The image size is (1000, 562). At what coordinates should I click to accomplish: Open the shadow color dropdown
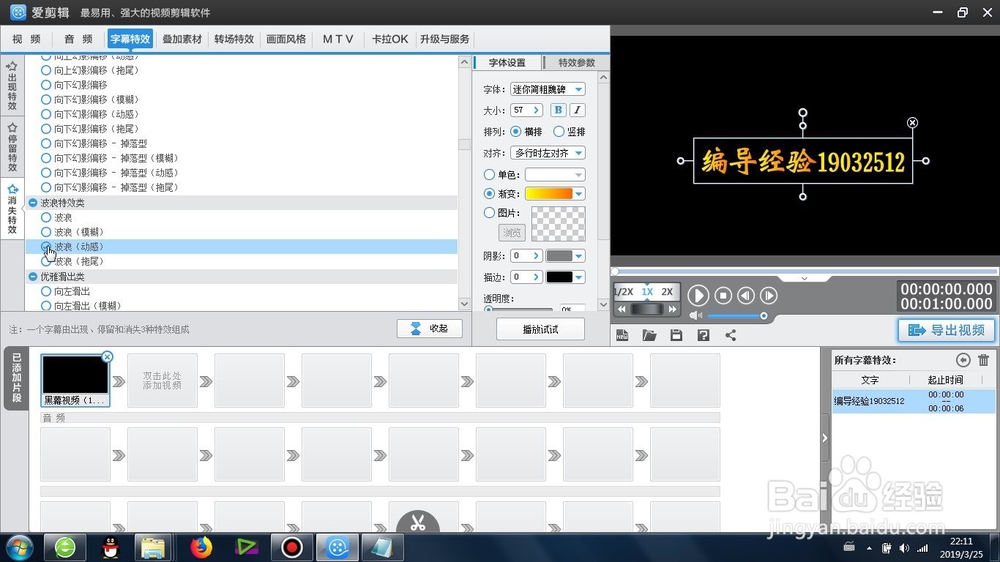click(578, 256)
